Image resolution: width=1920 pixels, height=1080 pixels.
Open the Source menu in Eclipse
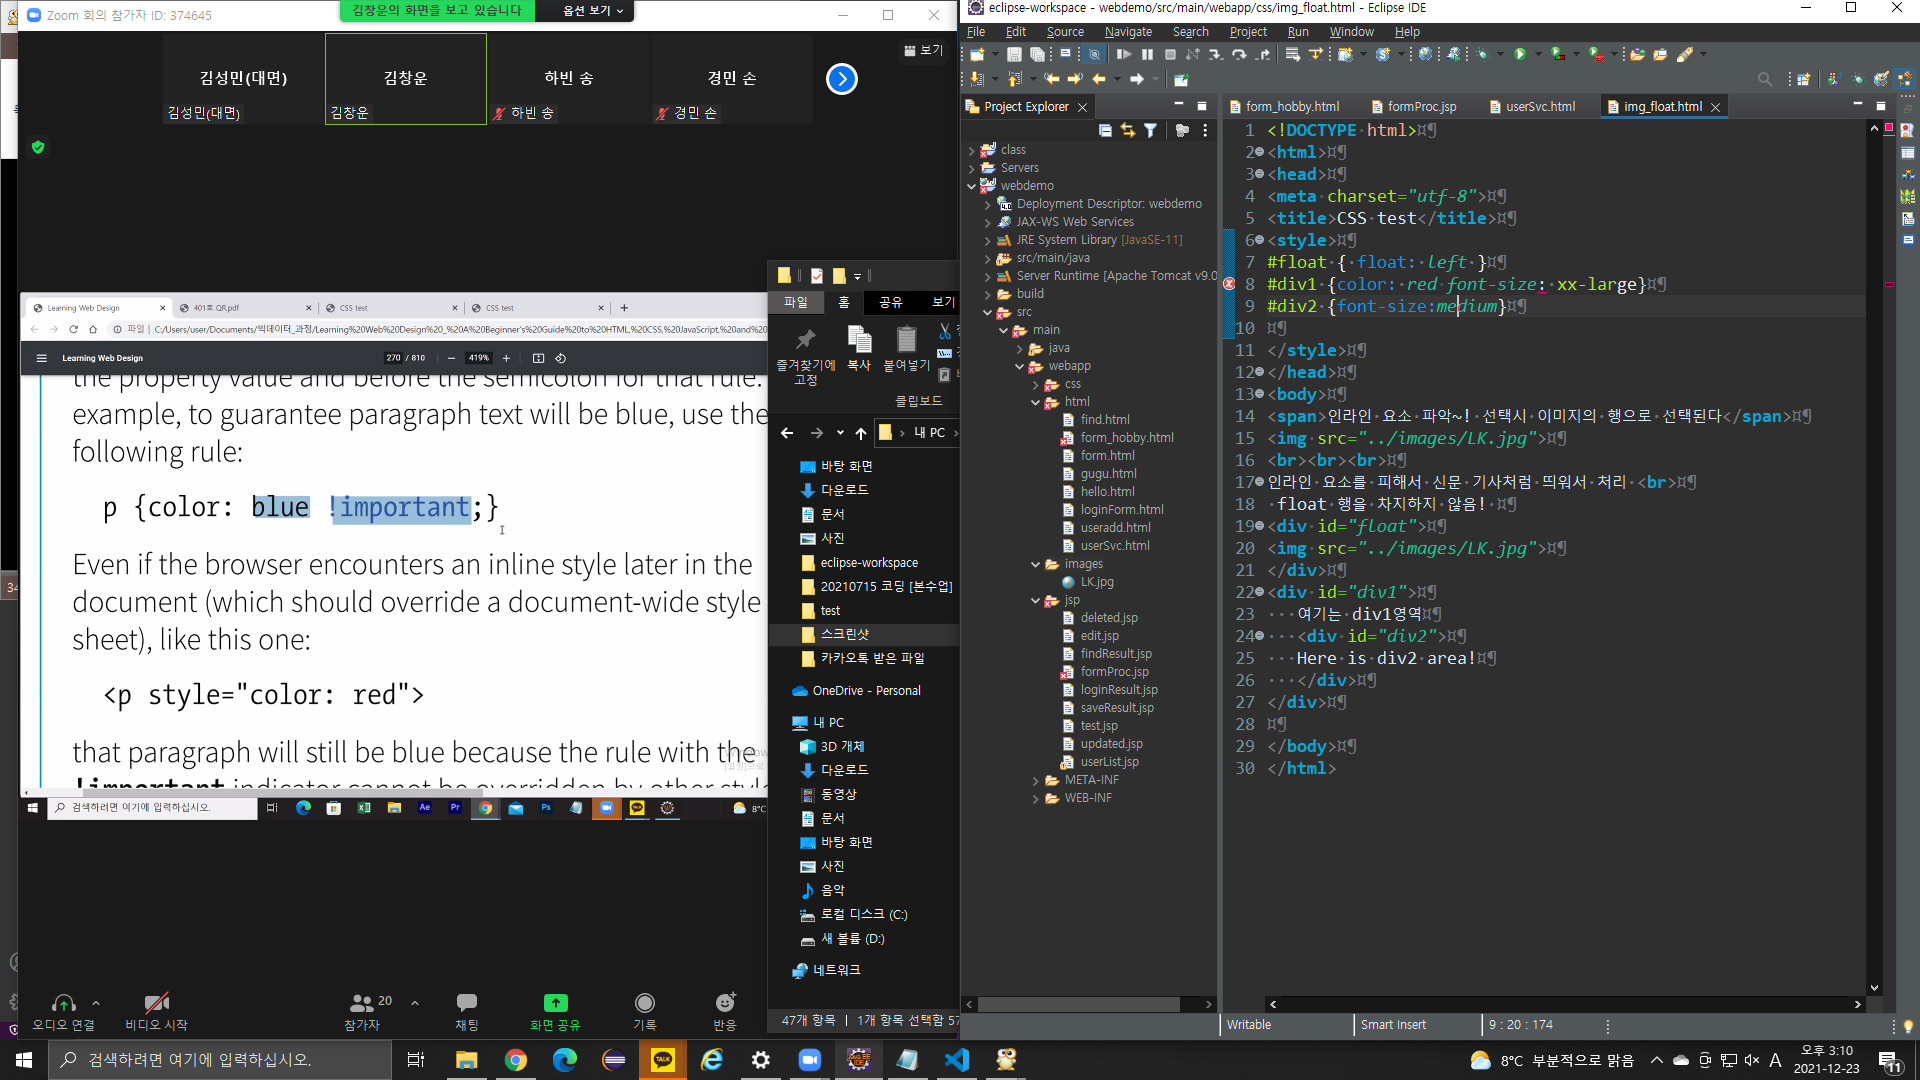click(x=1065, y=32)
